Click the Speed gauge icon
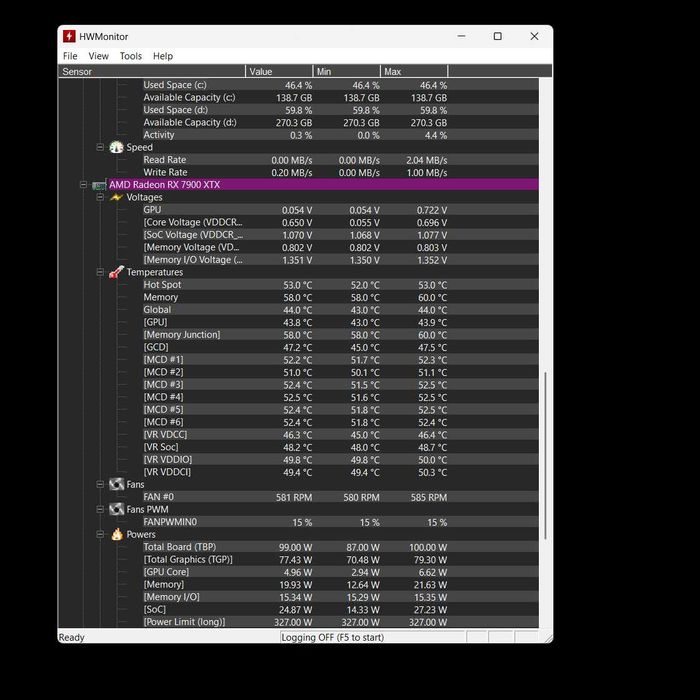 [116, 147]
